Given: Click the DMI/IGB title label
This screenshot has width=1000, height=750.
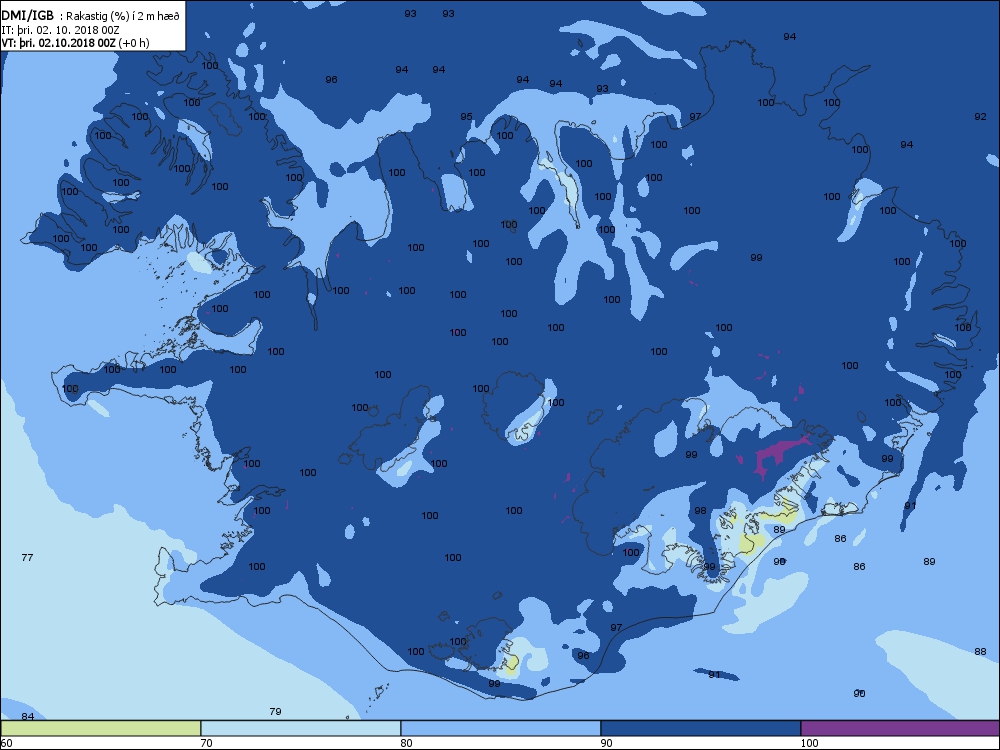Looking at the screenshot, I should [28, 16].
